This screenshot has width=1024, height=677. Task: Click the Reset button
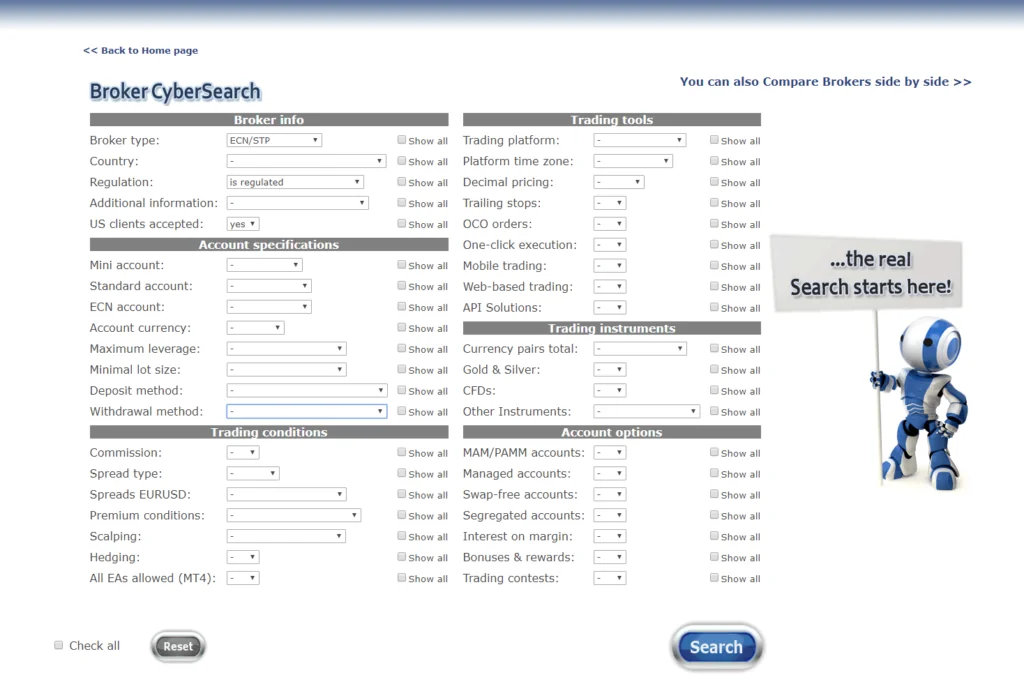click(178, 647)
